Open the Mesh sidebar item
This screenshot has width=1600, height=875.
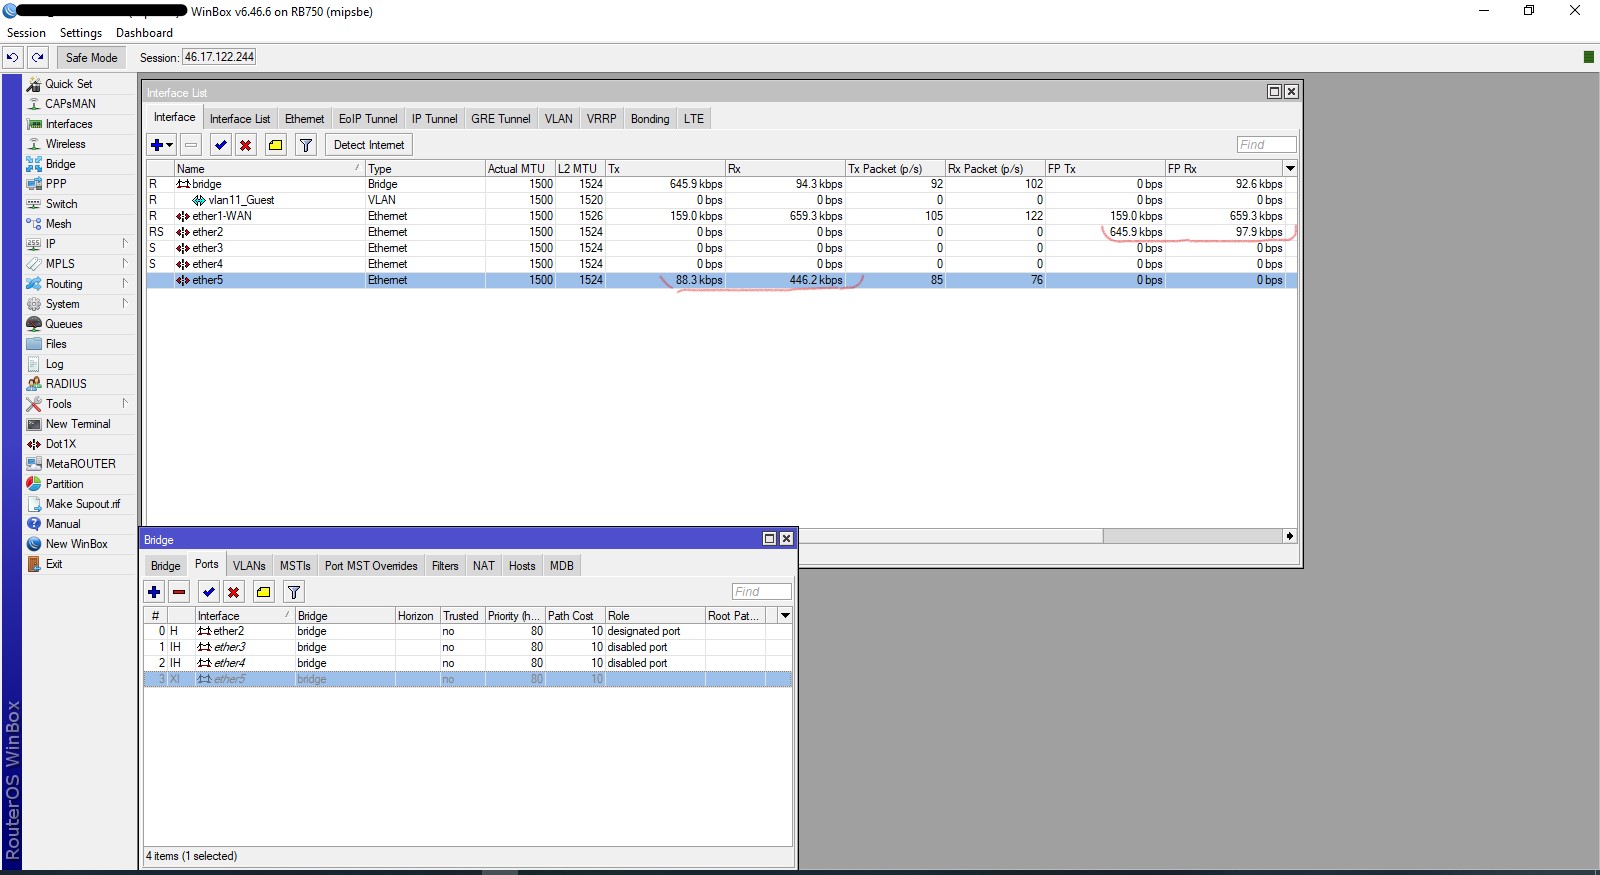(x=58, y=224)
